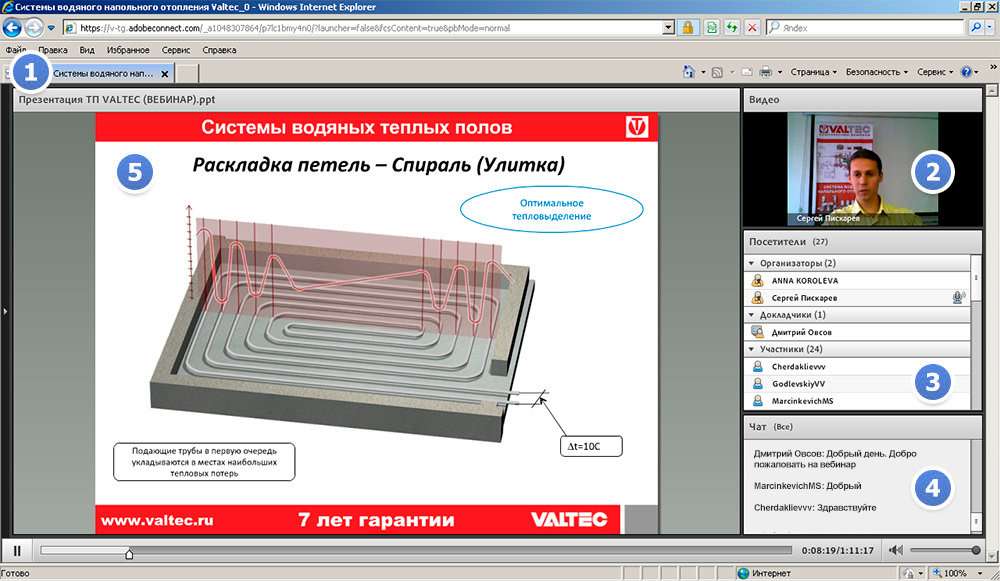Click the Интернет security zone status indicator

click(x=764, y=573)
